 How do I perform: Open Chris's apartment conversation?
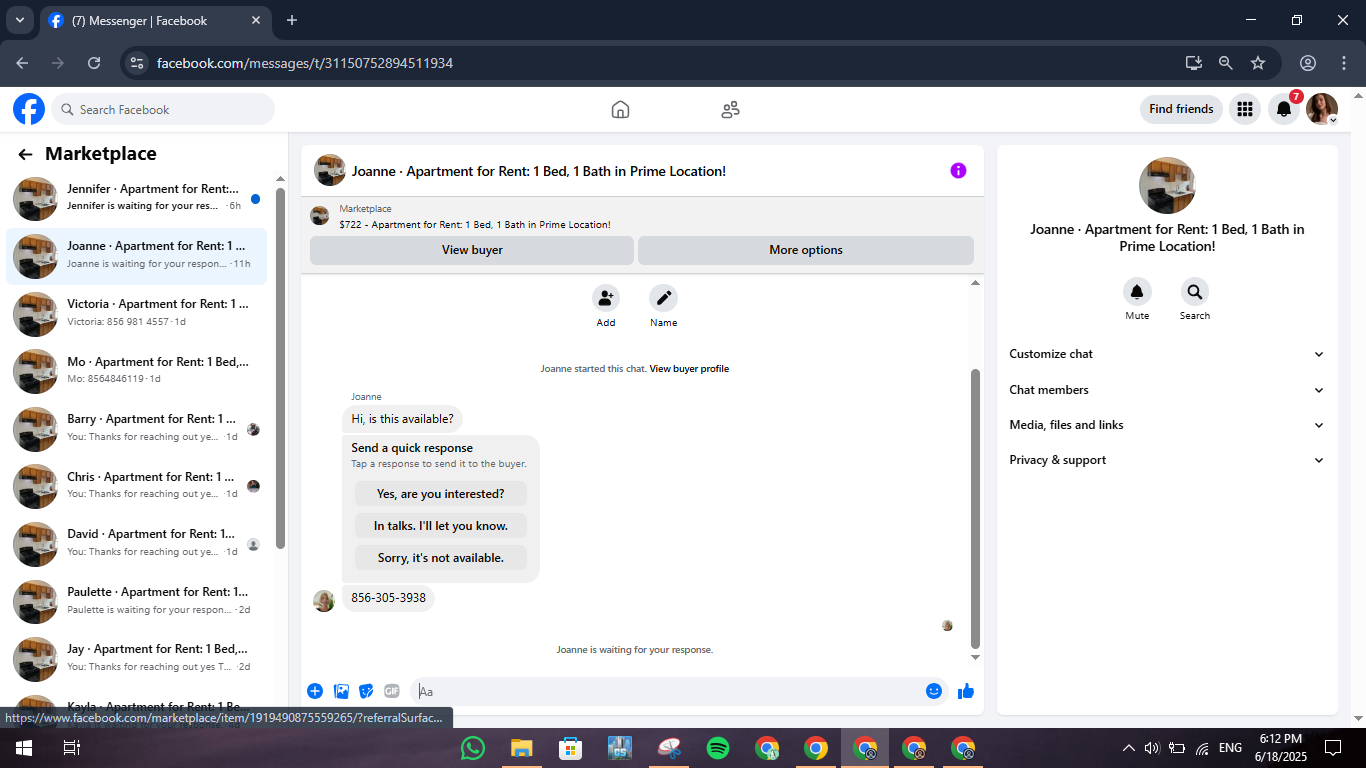click(x=137, y=486)
